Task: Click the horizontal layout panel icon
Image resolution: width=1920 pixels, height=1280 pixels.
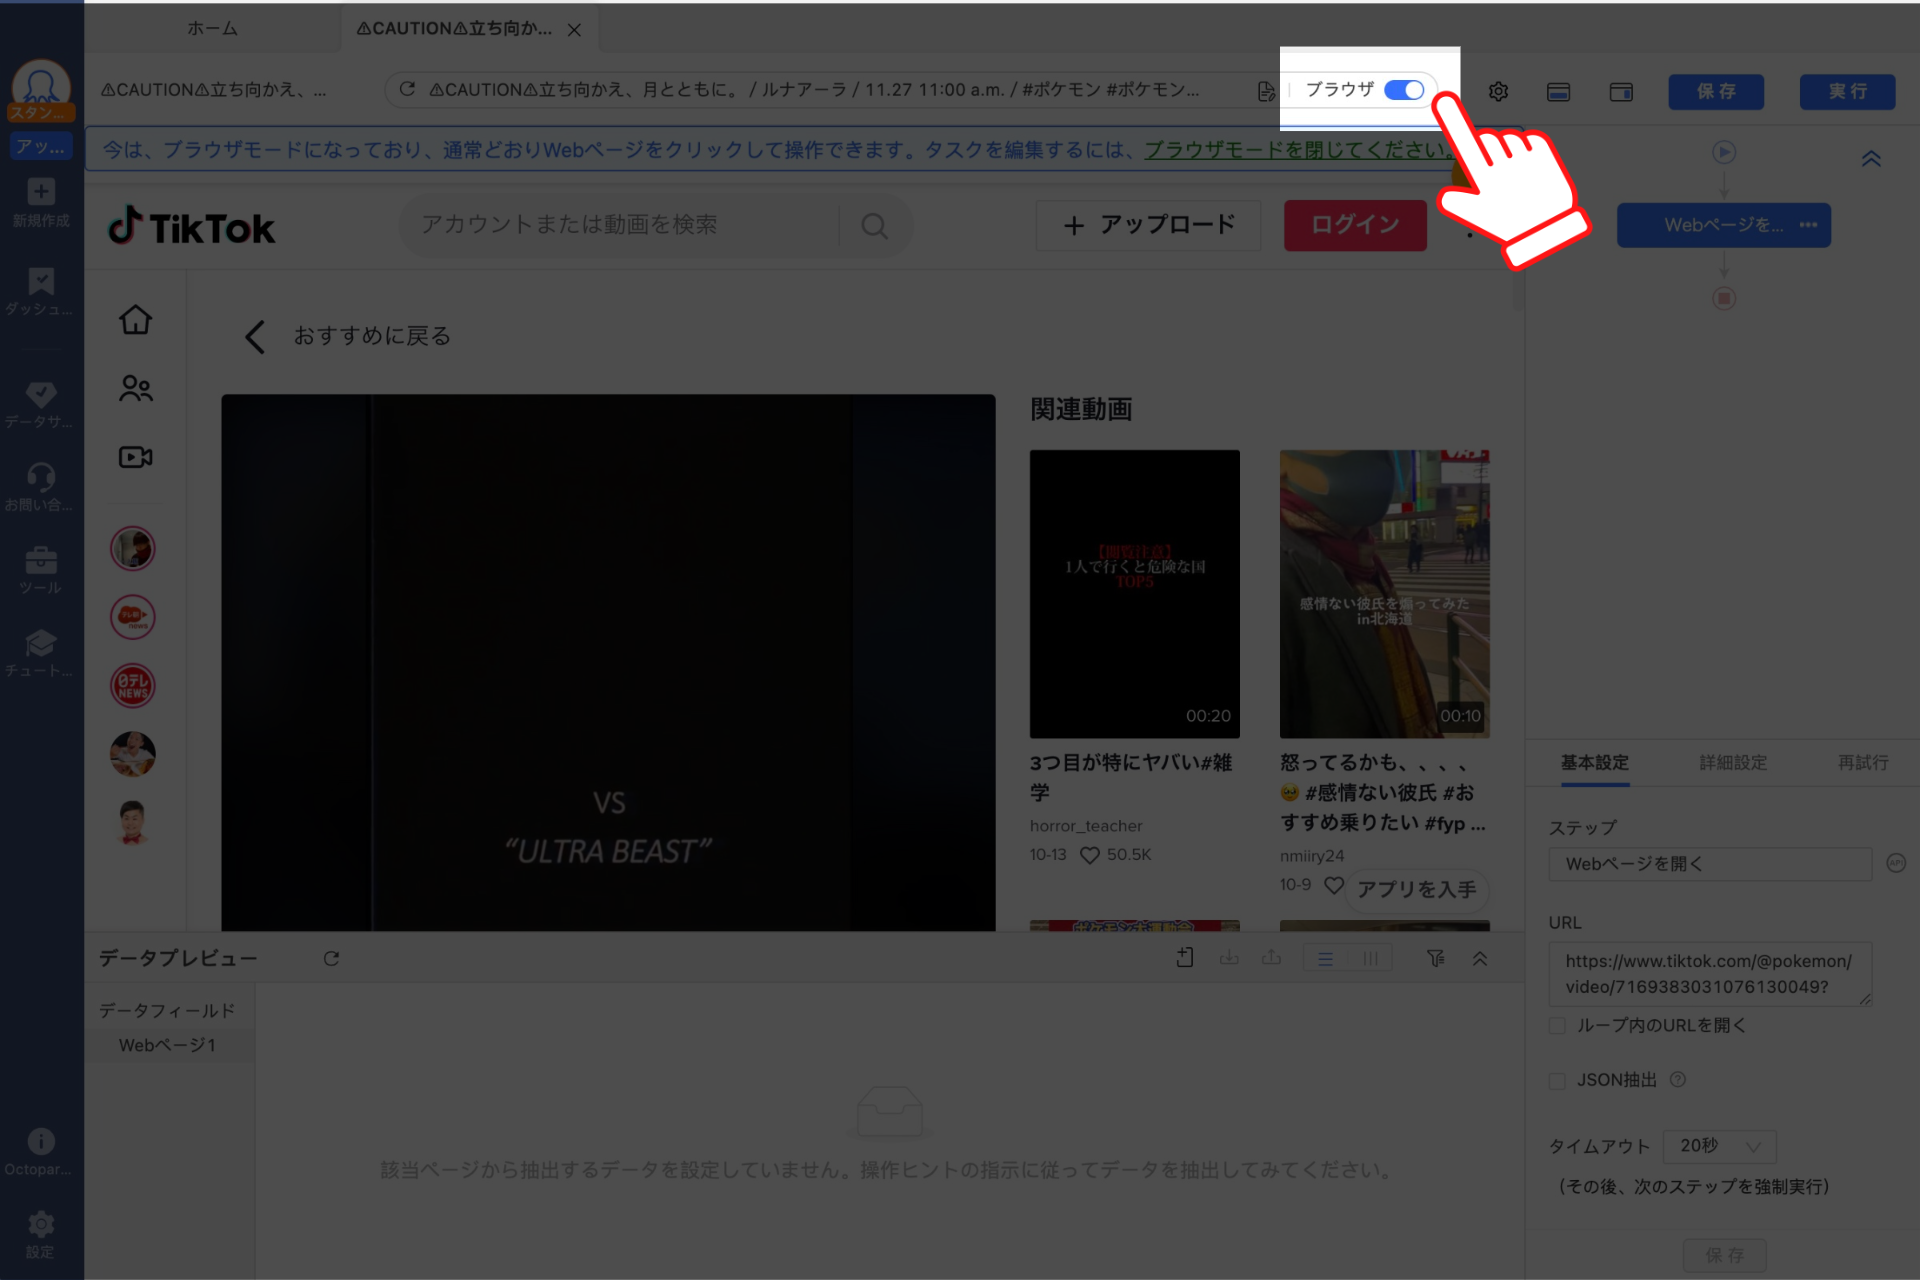Action: pos(1558,92)
